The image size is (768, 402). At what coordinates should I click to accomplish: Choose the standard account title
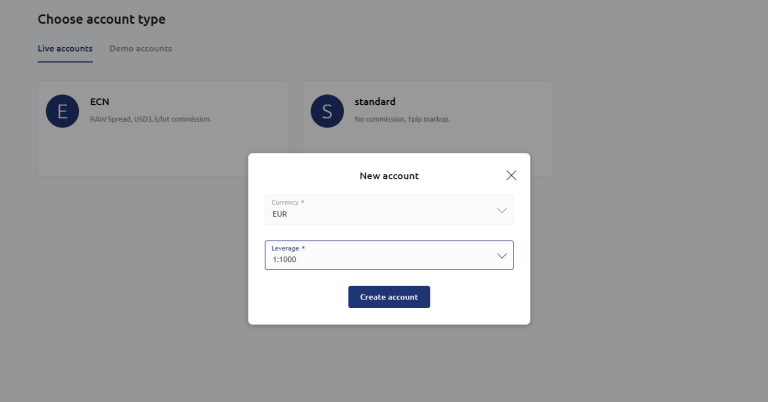[x=375, y=101]
